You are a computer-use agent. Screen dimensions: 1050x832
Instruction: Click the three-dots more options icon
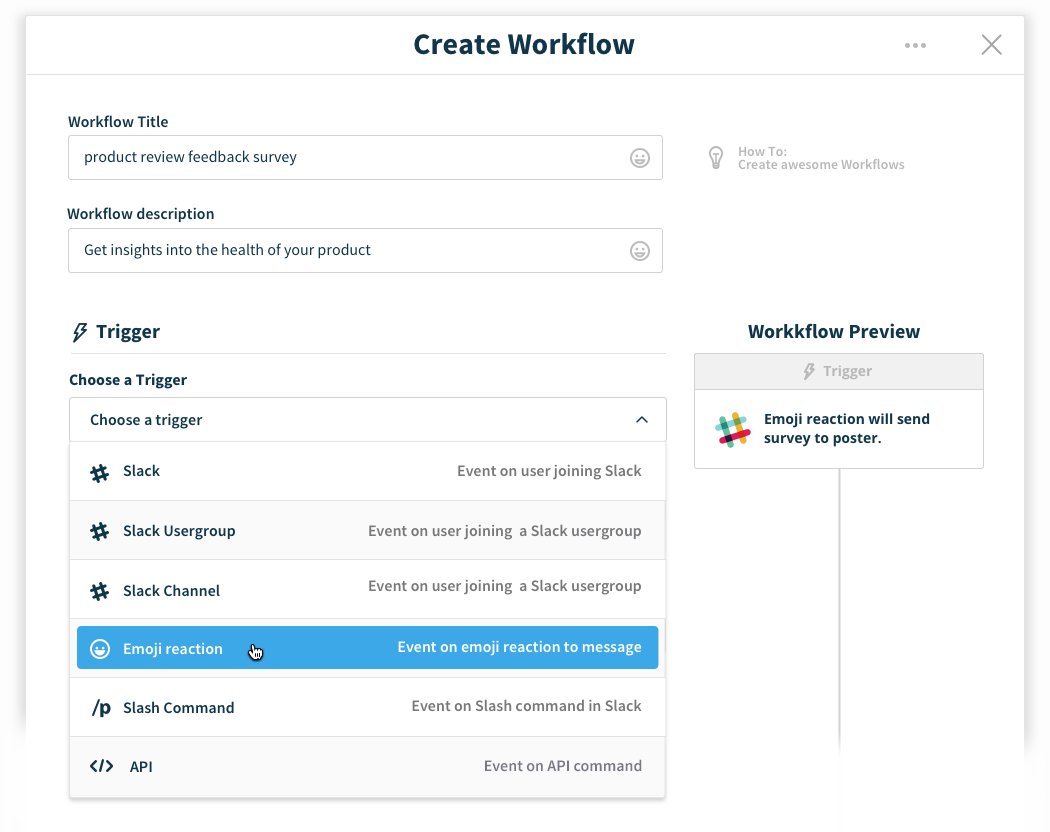click(x=915, y=45)
